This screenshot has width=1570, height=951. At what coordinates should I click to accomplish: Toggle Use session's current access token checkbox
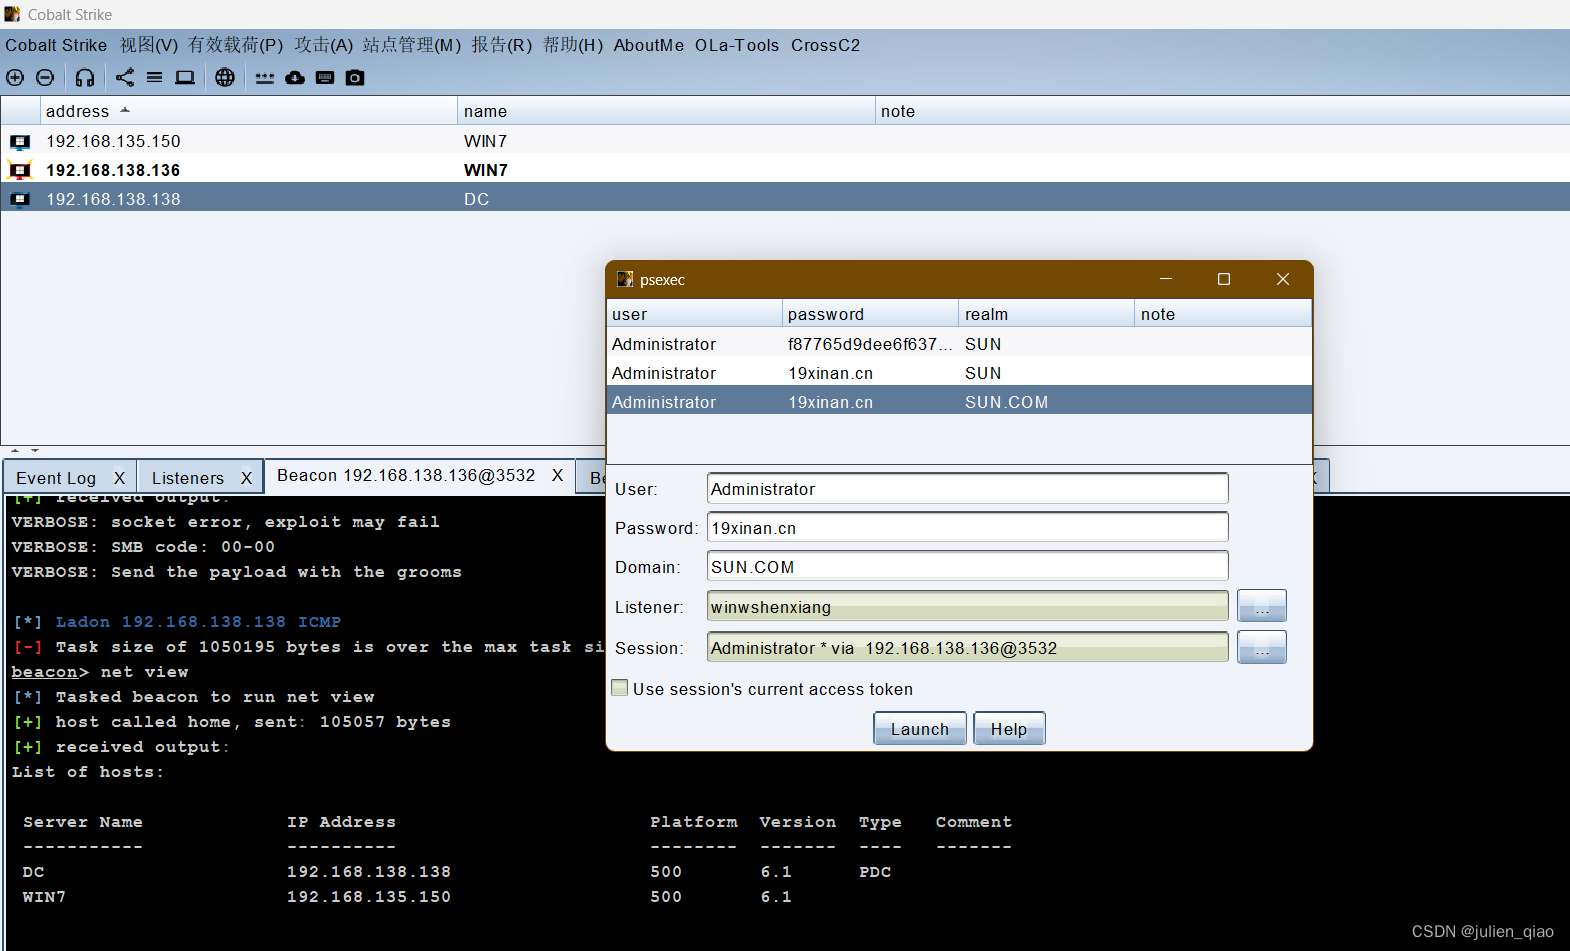tap(620, 688)
